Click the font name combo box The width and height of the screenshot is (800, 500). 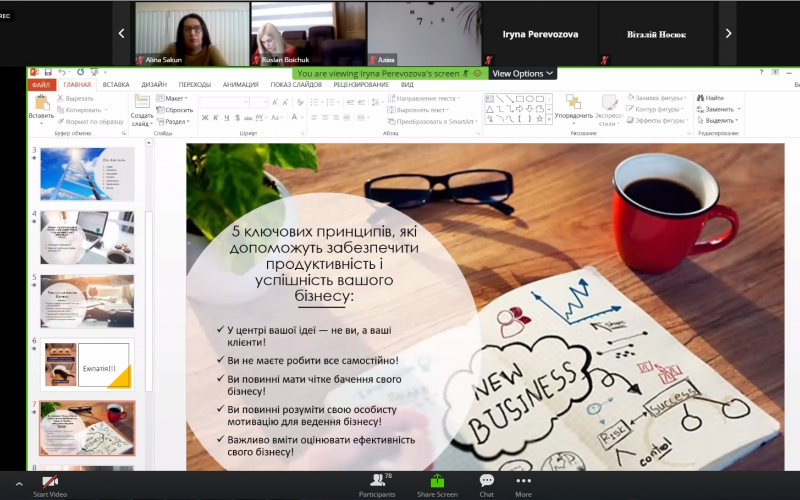pos(224,103)
